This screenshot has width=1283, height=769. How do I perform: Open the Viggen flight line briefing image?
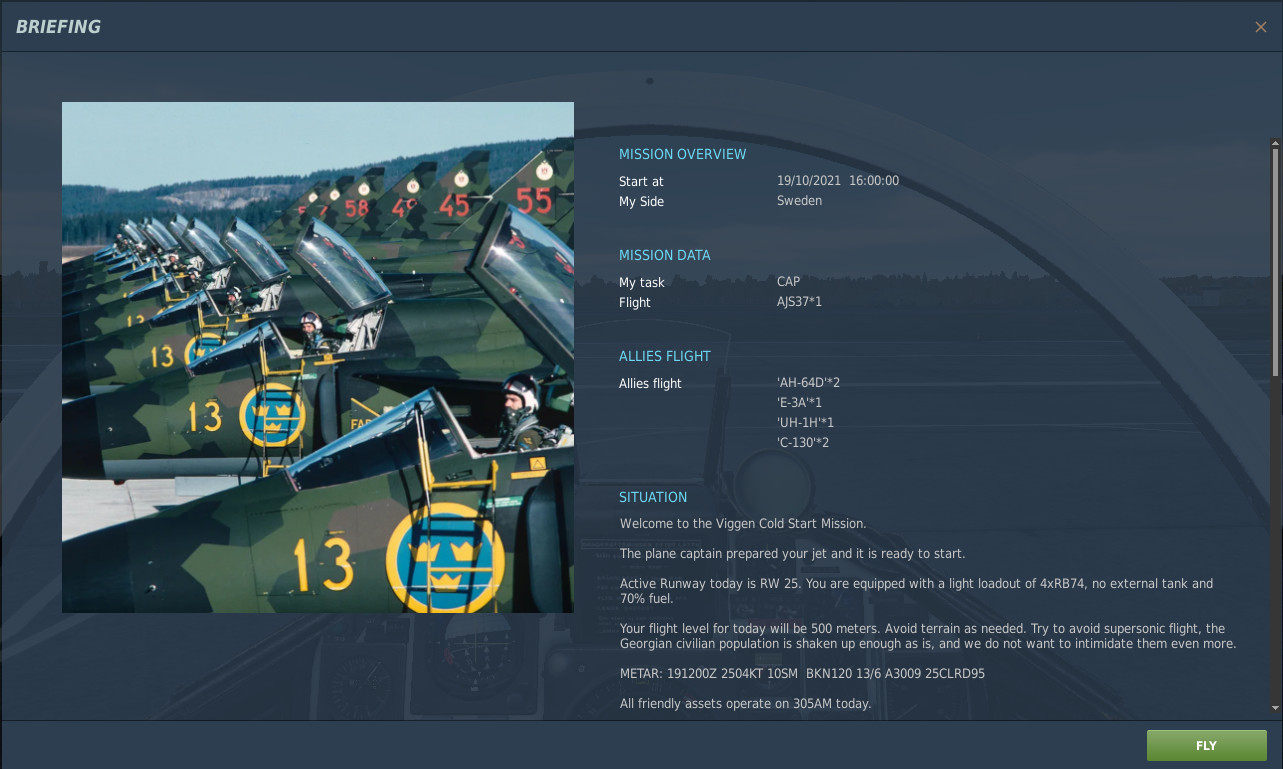coord(318,357)
